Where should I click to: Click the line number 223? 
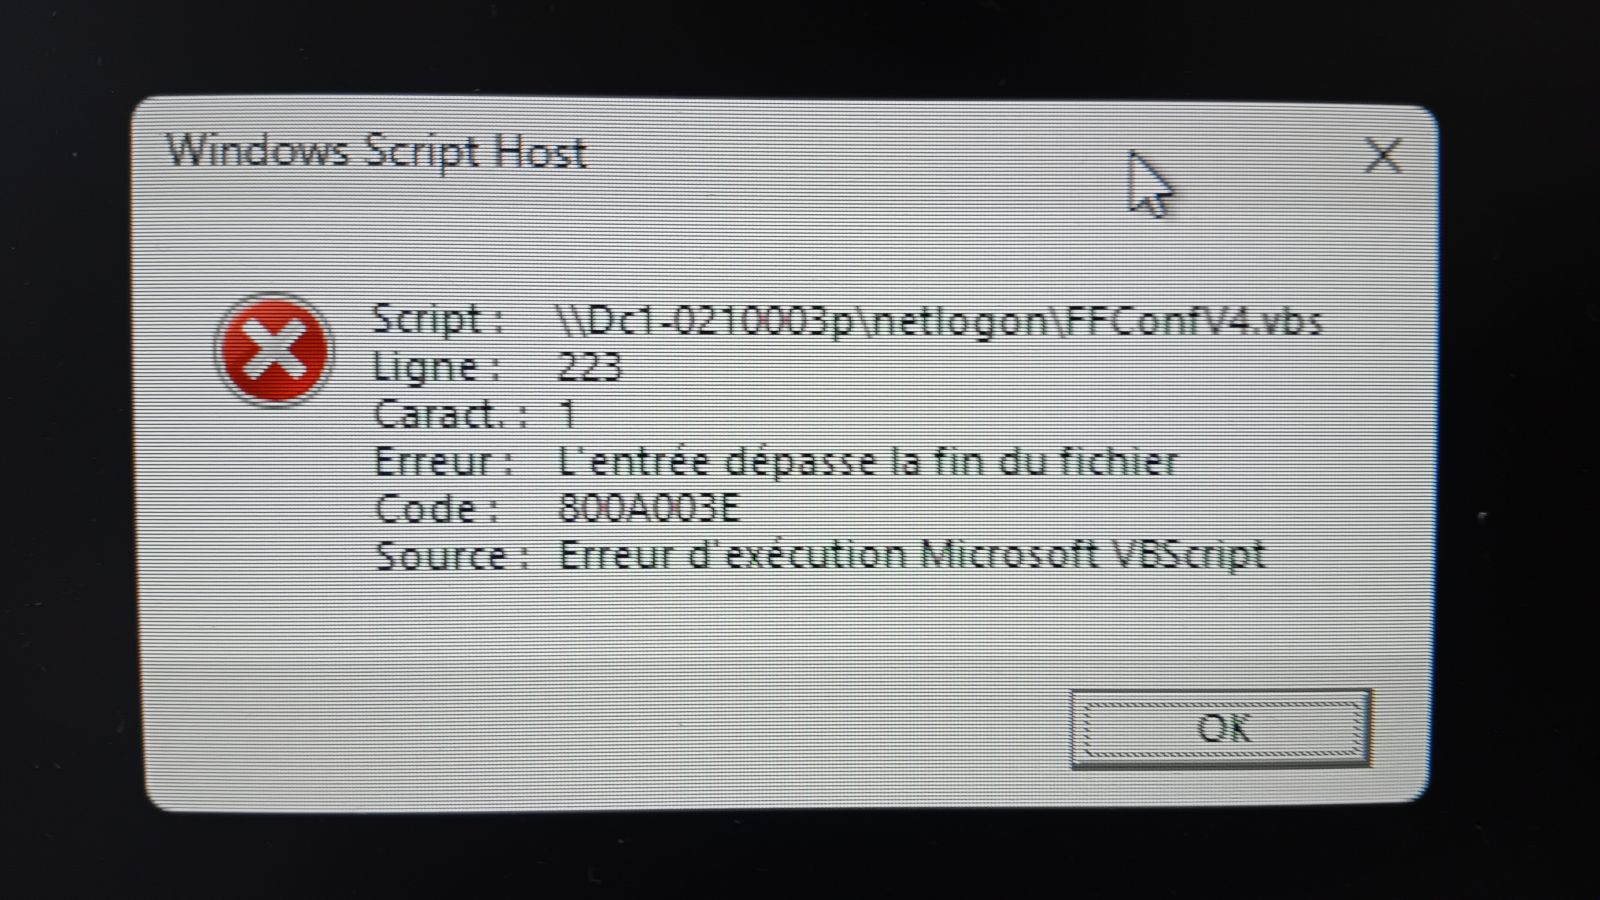tap(590, 367)
